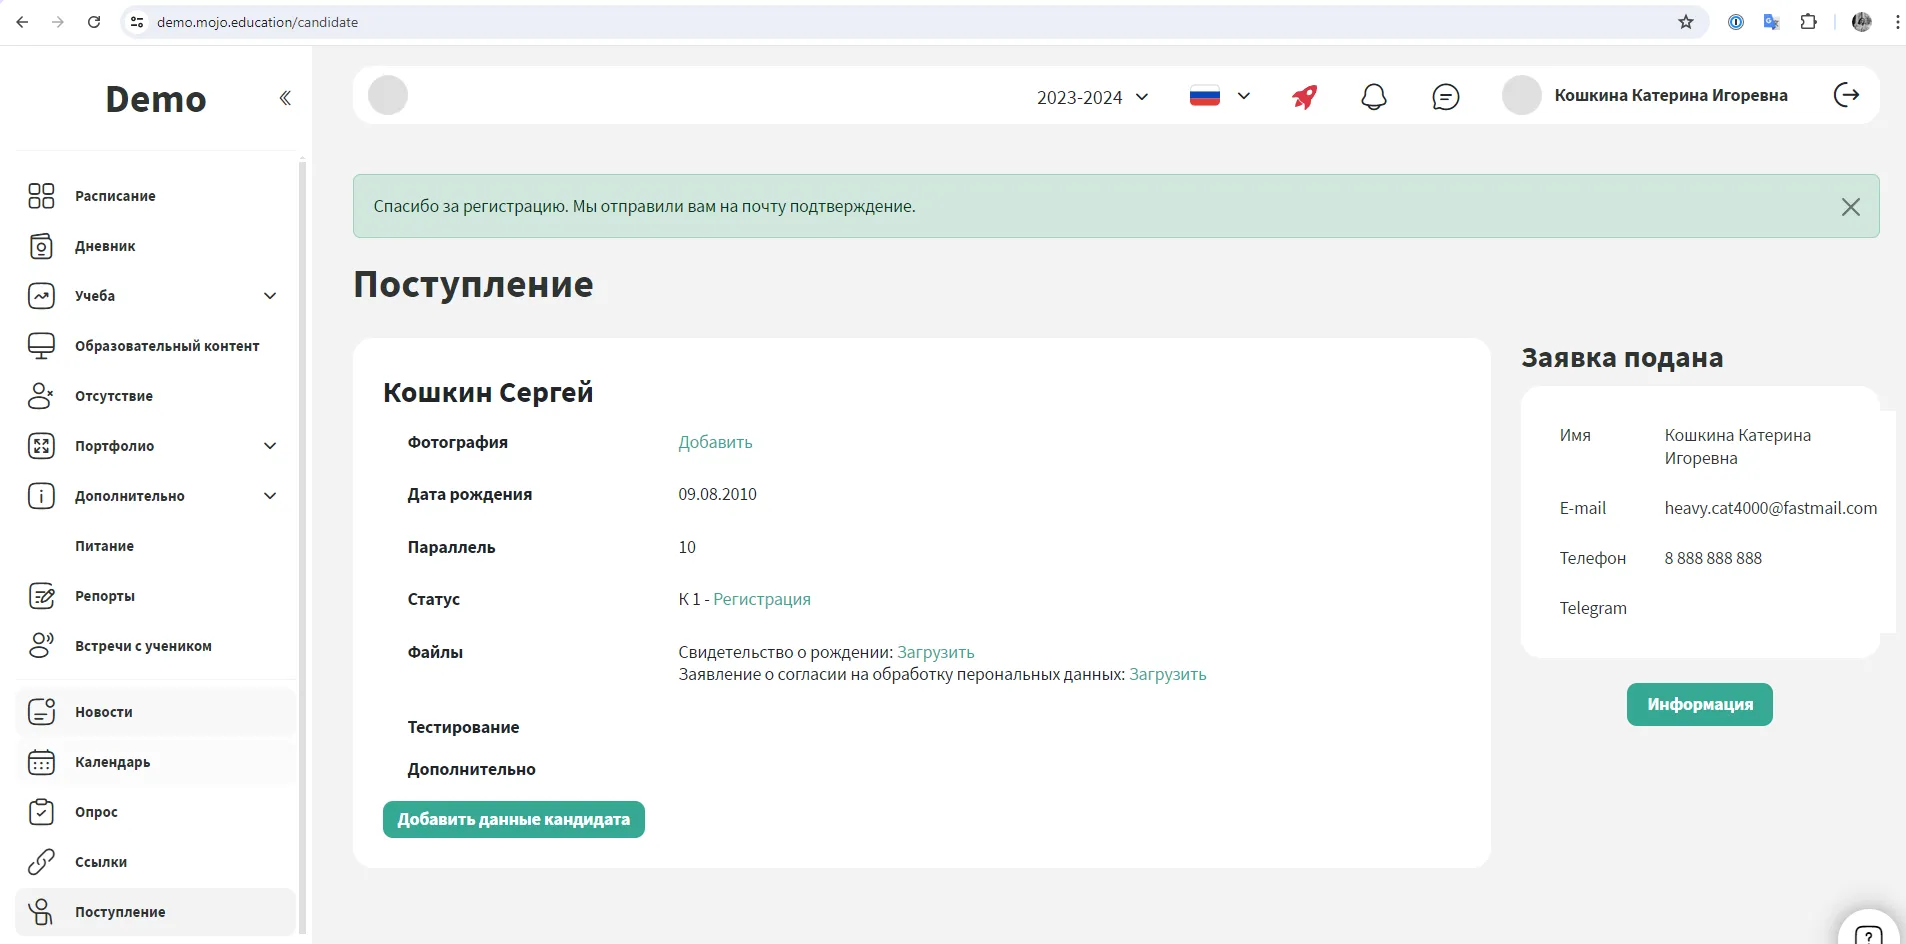The height and width of the screenshot is (944, 1906).
Task: Open the language flag dropdown
Action: (1219, 97)
